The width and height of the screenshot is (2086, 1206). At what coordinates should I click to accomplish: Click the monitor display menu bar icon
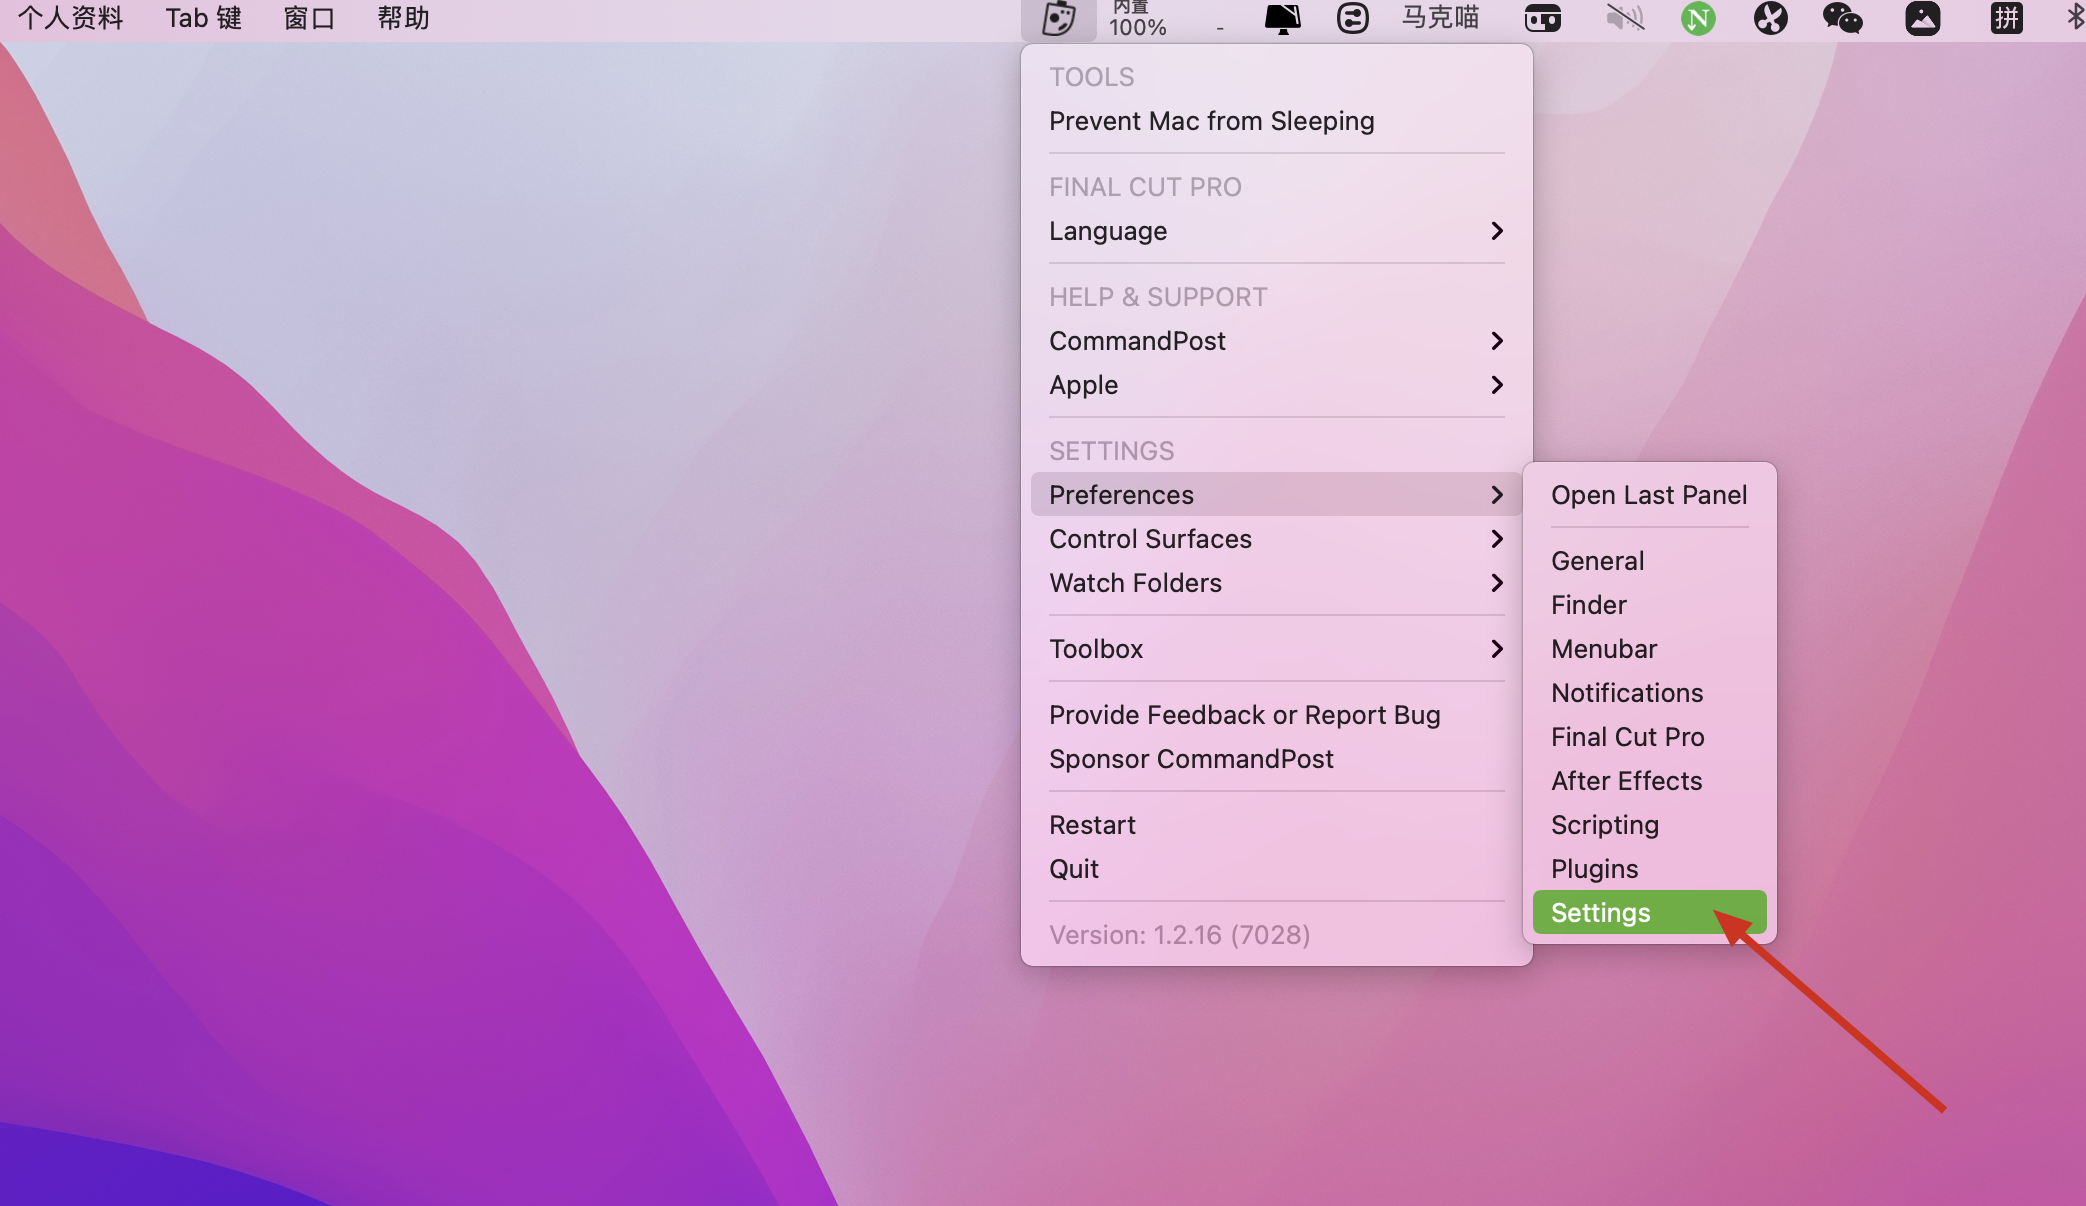1282,19
